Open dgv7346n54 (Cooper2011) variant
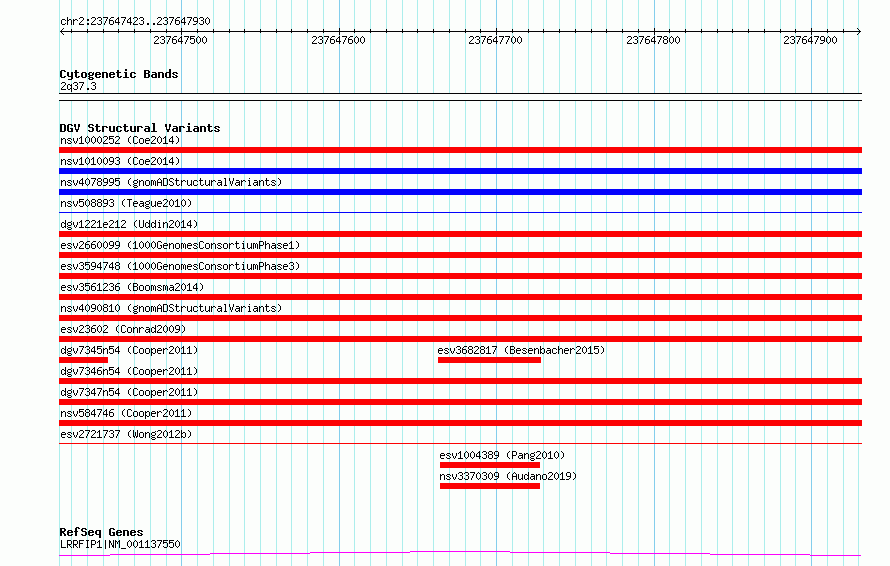Image resolution: width=890 pixels, height=566 pixels. click(129, 371)
